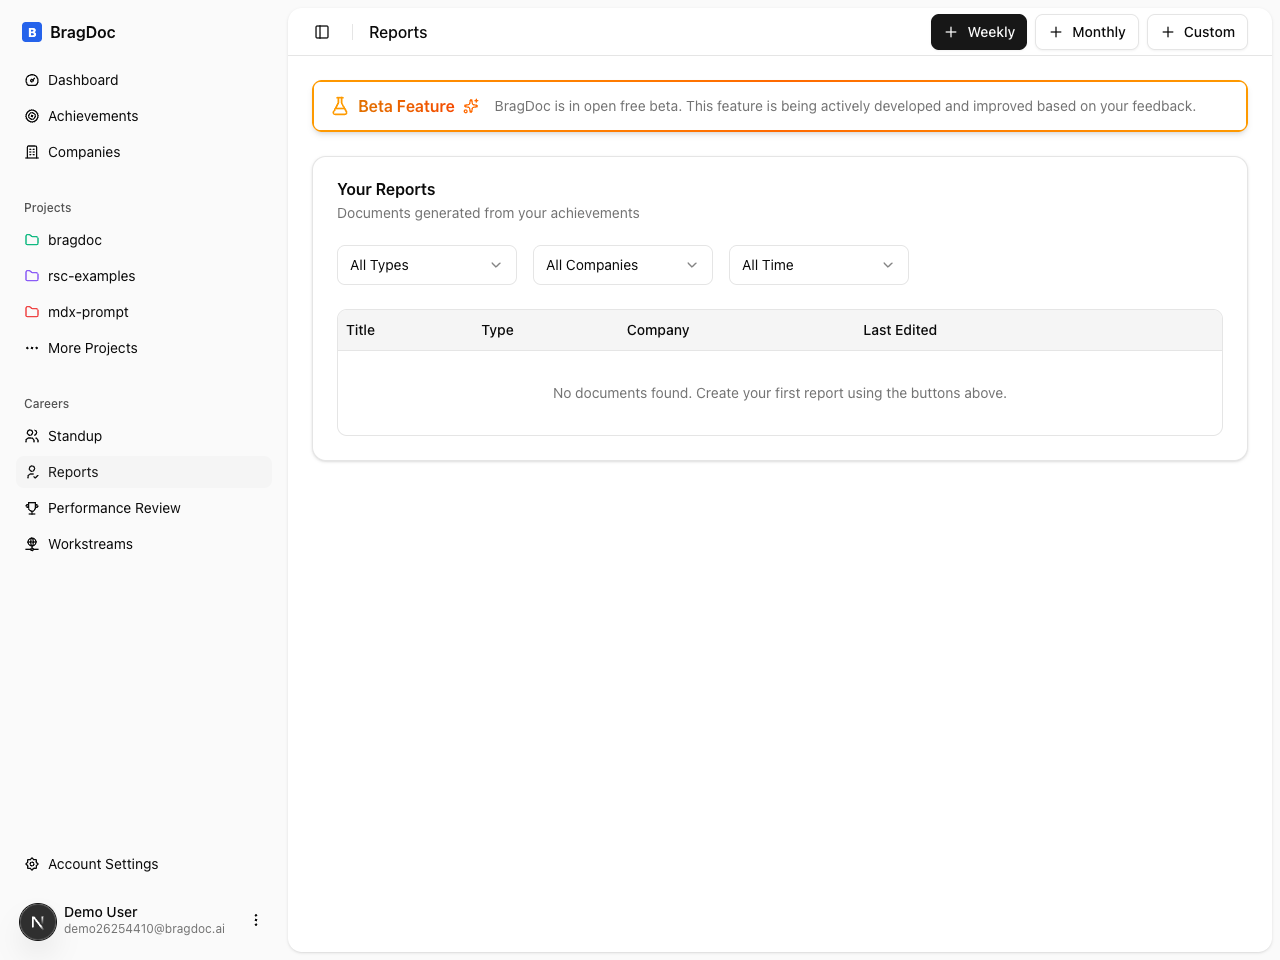1280x960 pixels.
Task: Open the All Time date filter
Action: [818, 265]
